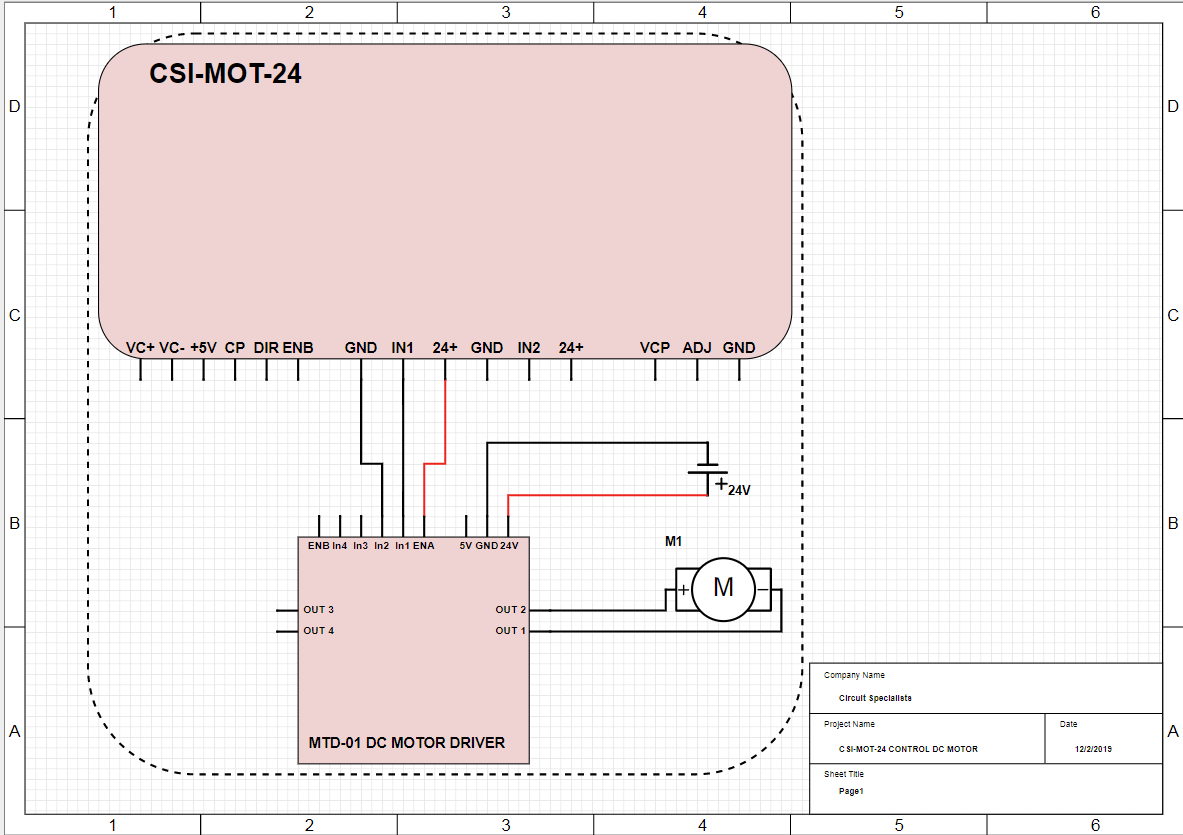Image resolution: width=1183 pixels, height=835 pixels.
Task: Select the In4 pin on the motor driver
Action: point(340,545)
